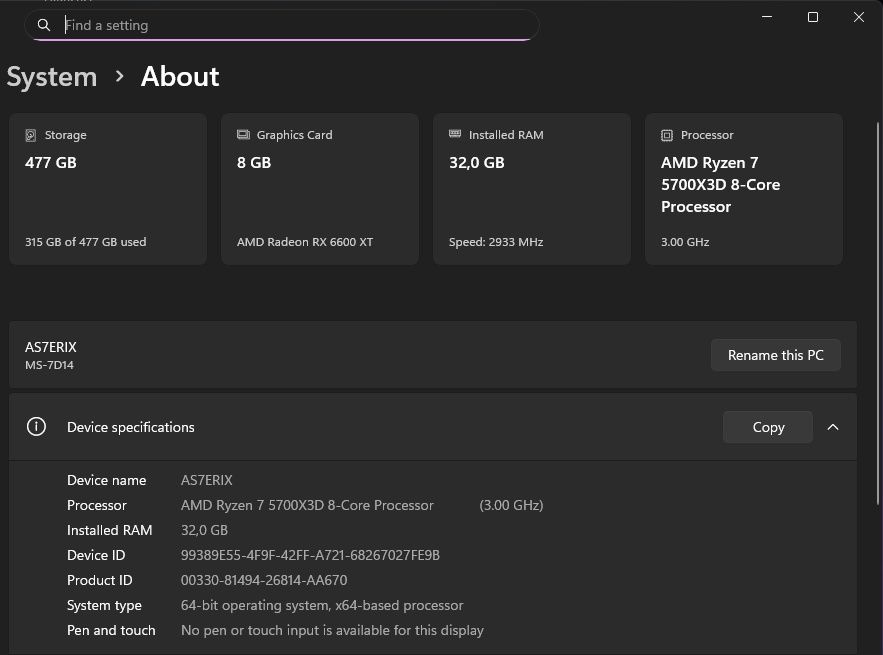Click the Graphics Card monitor icon
Screen dimensions: 883x655
click(243, 135)
